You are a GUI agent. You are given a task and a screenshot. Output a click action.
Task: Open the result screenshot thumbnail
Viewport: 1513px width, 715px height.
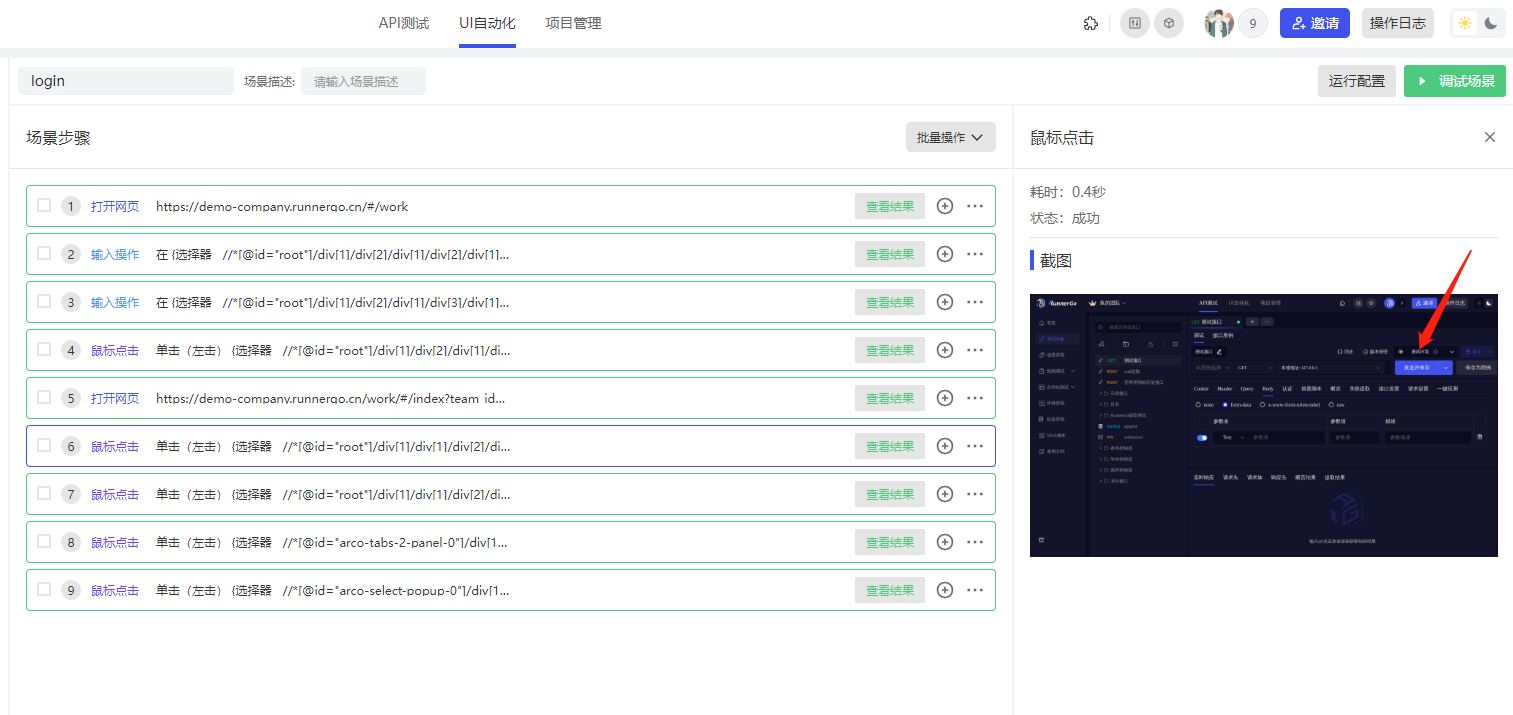pos(1263,425)
